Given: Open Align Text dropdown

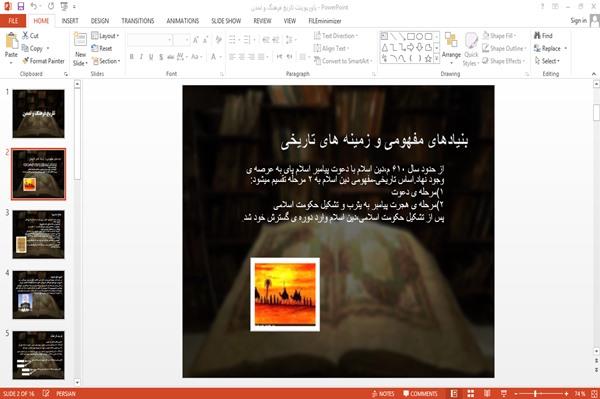Looking at the screenshot, I should [x=331, y=48].
